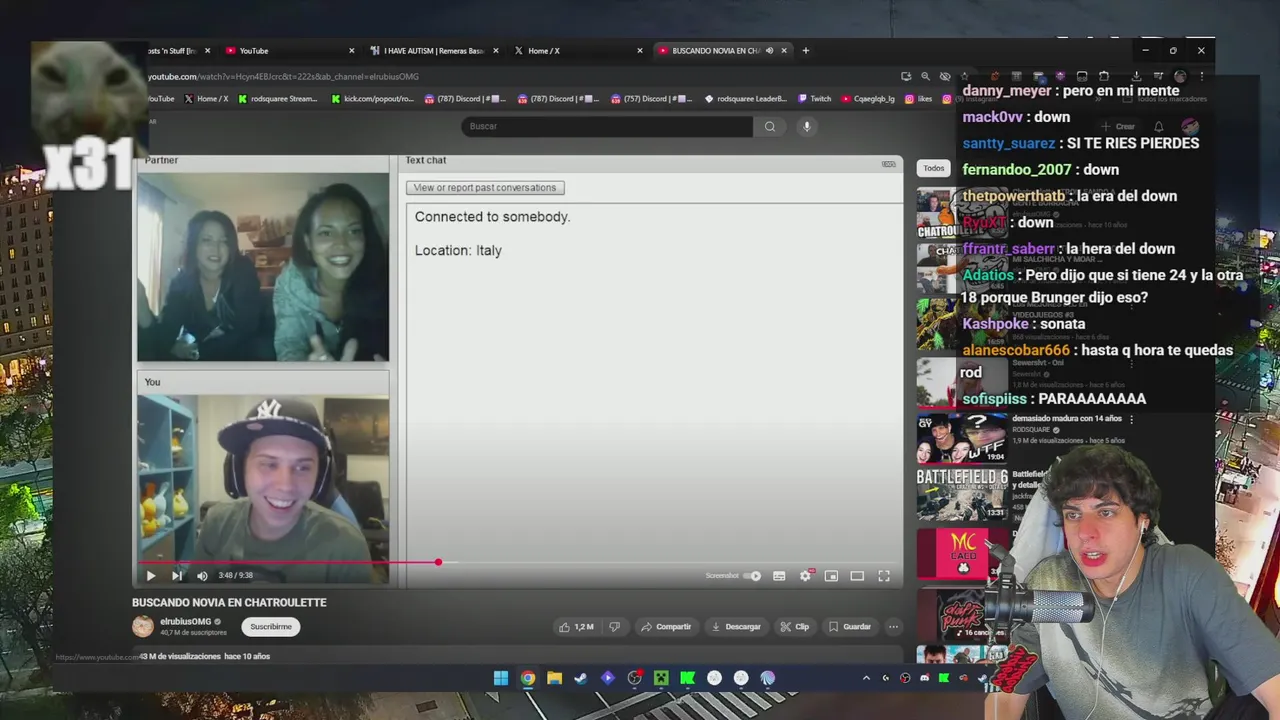Viewport: 1280px width, 720px height.
Task: Click the YouTube search magnifier button
Action: pos(770,126)
